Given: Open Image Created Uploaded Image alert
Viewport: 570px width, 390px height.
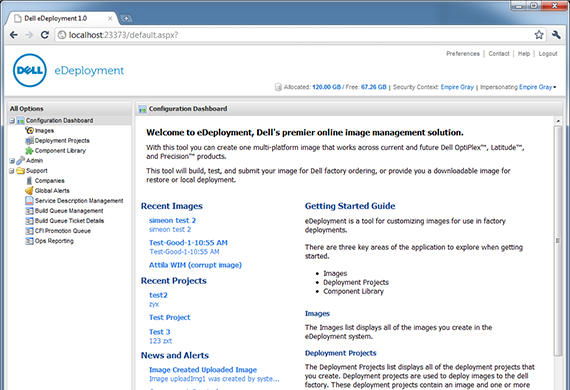Looking at the screenshot, I should click(203, 370).
